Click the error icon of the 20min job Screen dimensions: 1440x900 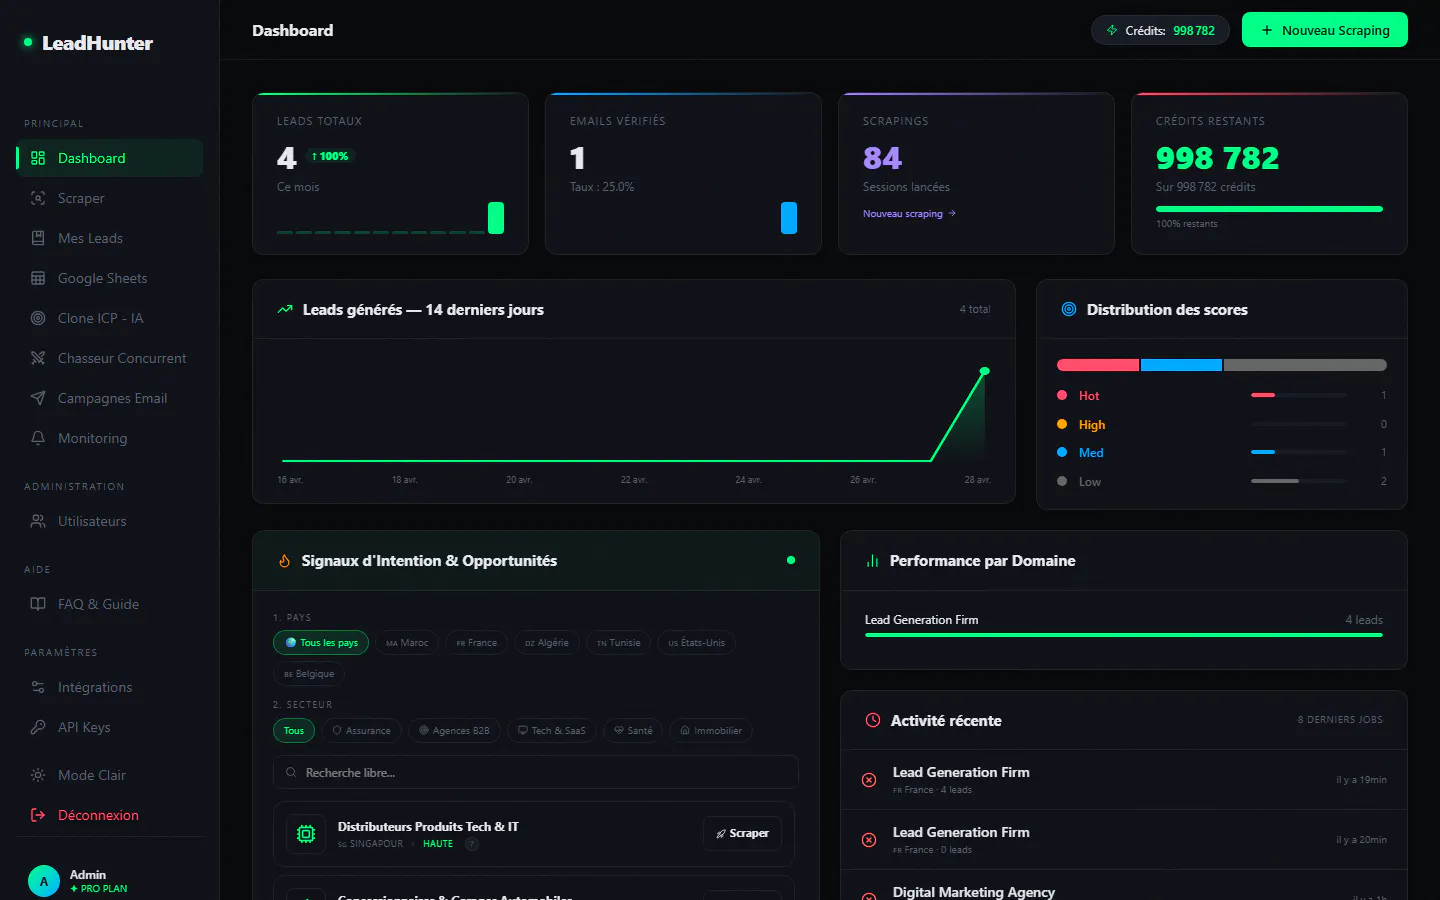point(869,840)
